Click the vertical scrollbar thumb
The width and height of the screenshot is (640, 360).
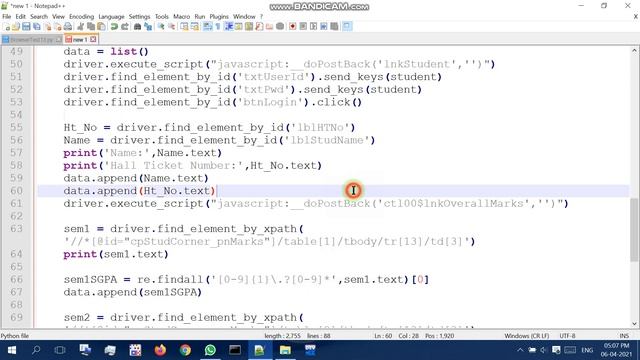[634, 229]
